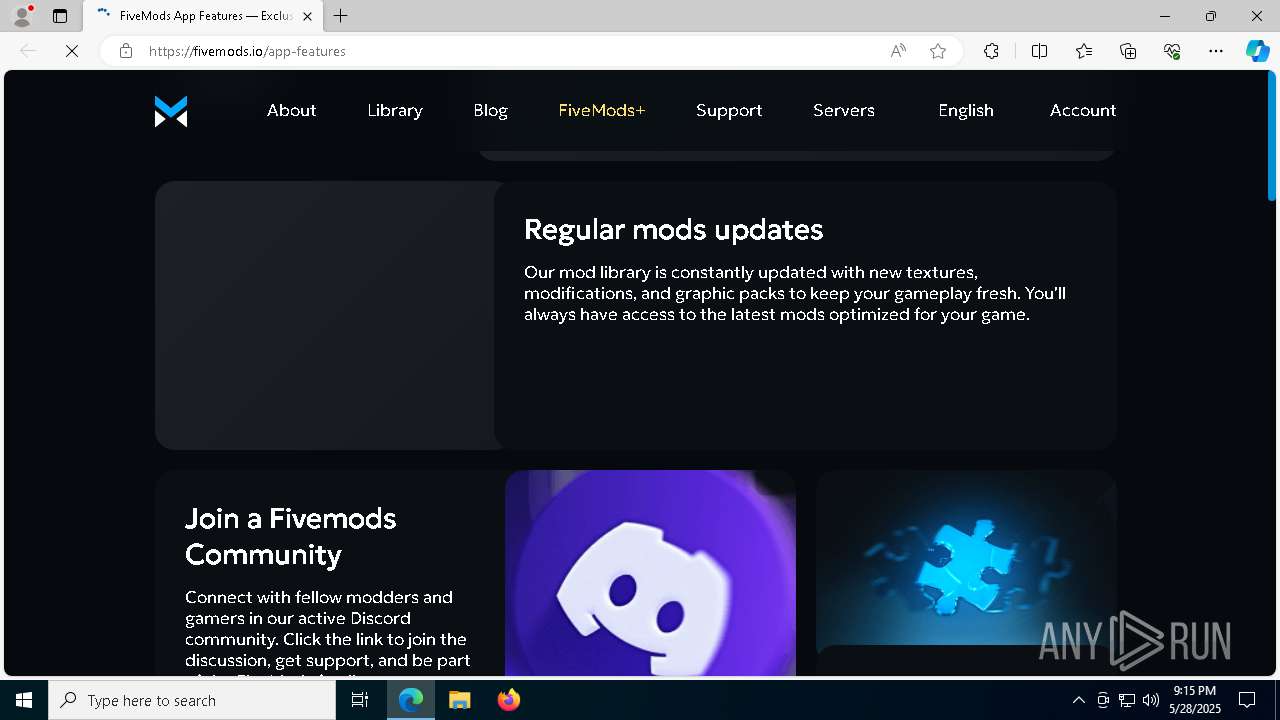
Task: Open the taskbar clock and date
Action: [1195, 700]
